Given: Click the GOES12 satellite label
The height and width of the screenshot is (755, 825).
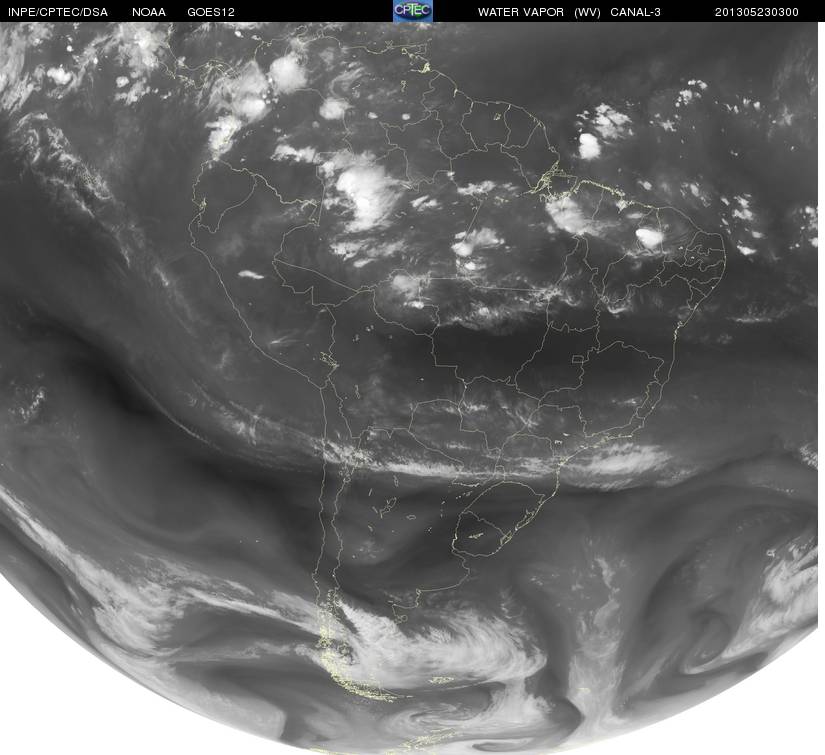Looking at the screenshot, I should point(211,12).
